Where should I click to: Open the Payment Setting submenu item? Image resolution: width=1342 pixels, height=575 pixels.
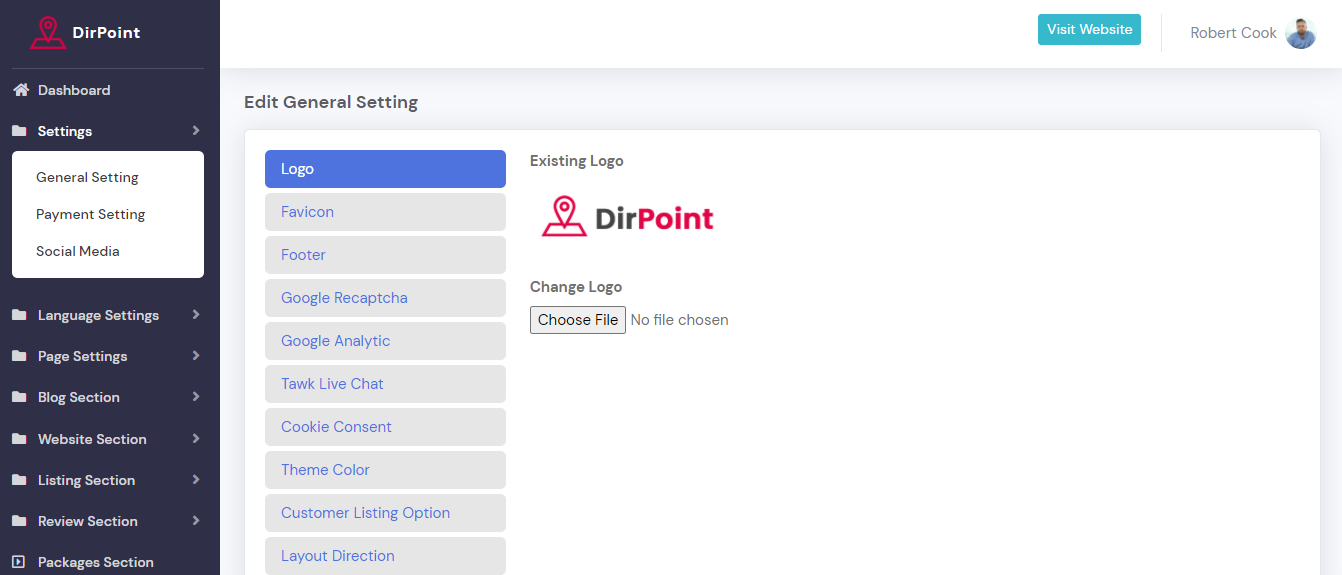click(x=91, y=214)
